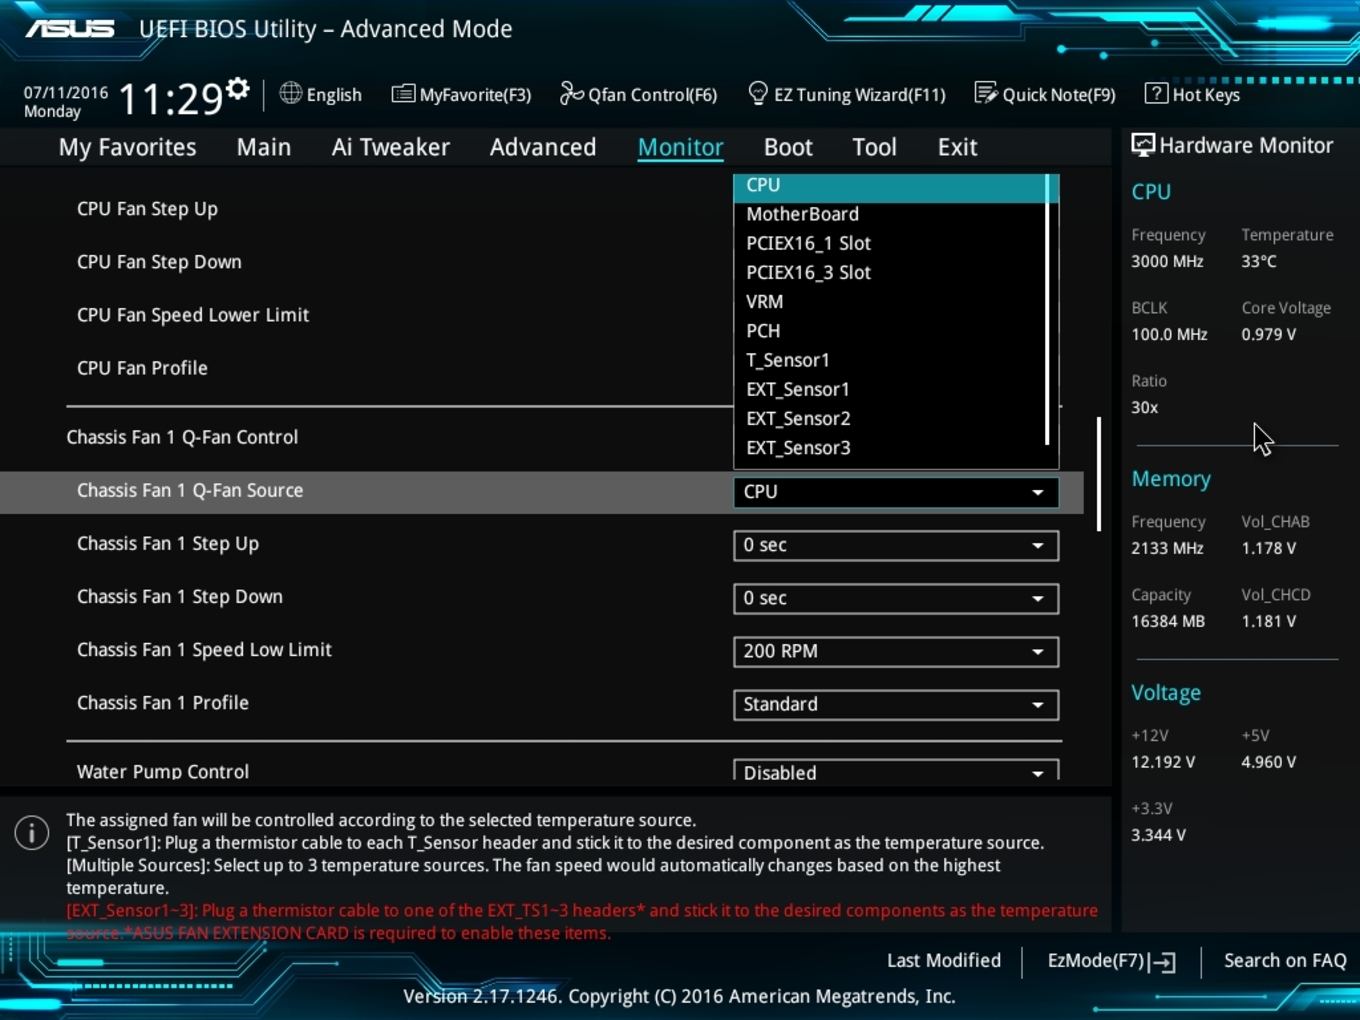Change language via English label
Image resolution: width=1360 pixels, height=1020 pixels.
334,95
